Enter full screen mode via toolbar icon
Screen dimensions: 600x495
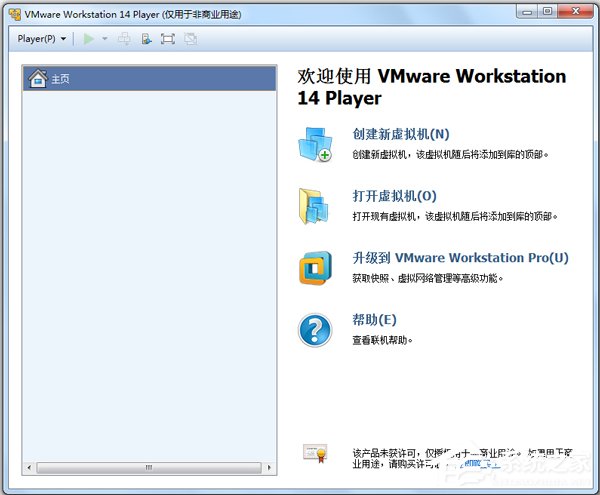point(168,39)
